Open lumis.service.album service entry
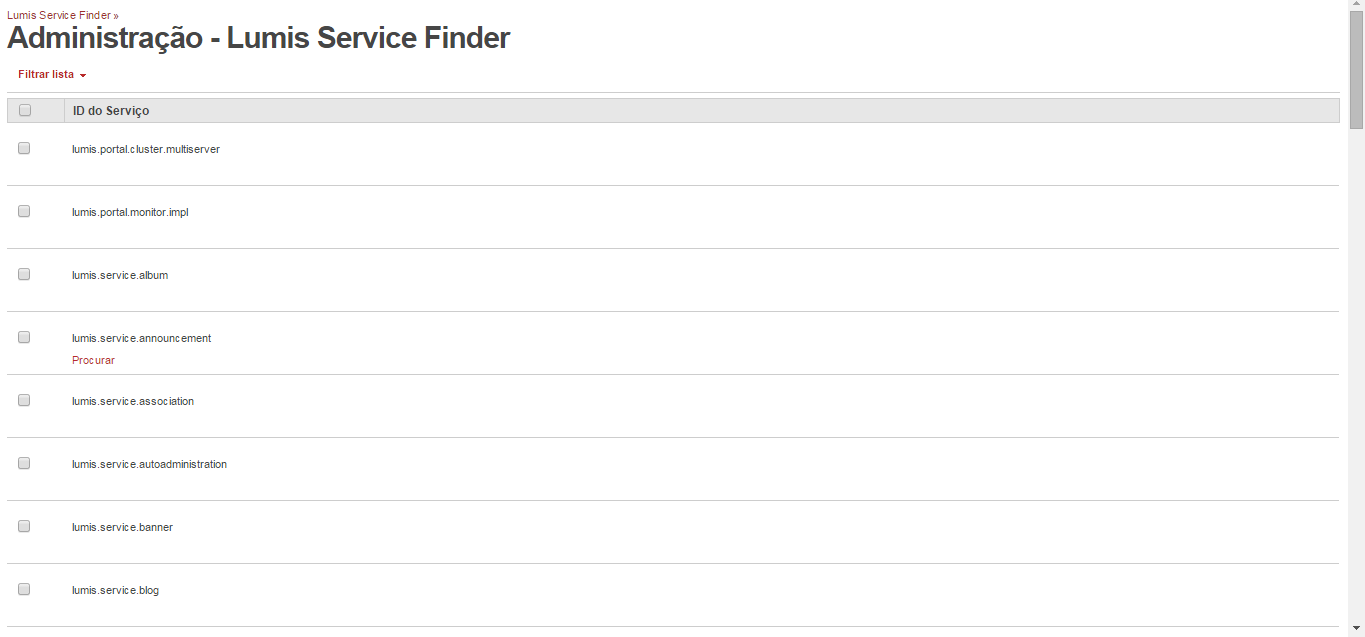 pyautogui.click(x=120, y=275)
